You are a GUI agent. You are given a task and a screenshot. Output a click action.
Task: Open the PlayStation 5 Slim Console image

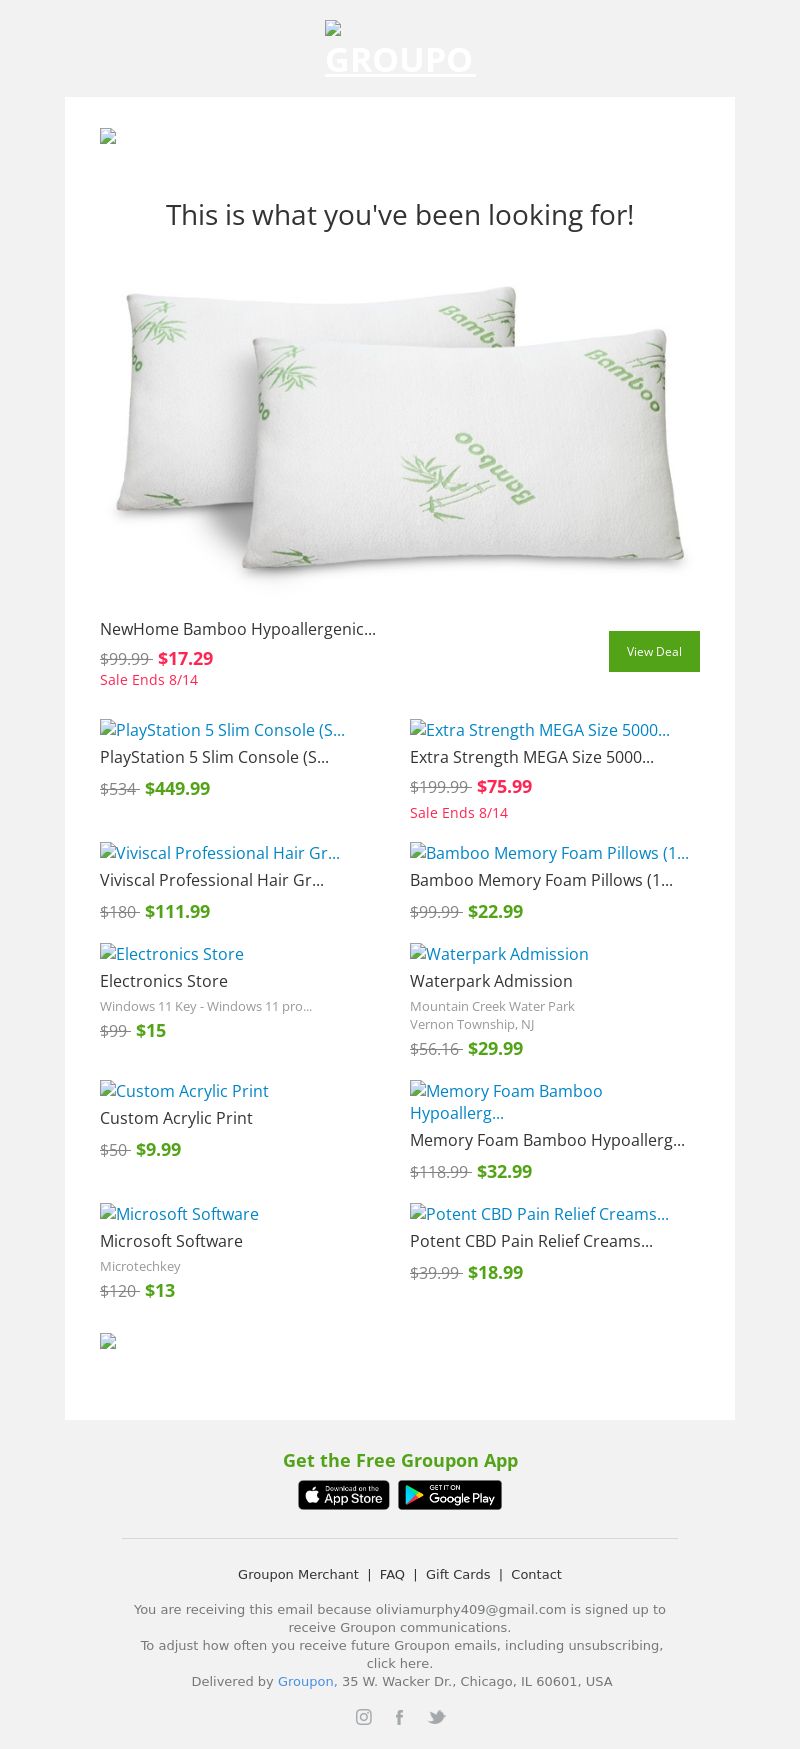click(222, 730)
